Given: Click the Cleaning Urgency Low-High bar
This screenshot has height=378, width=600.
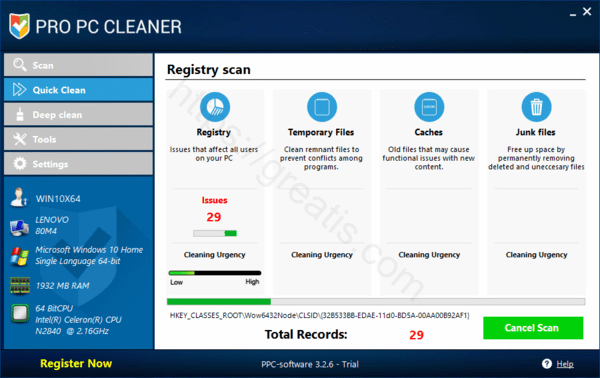Looking at the screenshot, I should pyautogui.click(x=215, y=273).
